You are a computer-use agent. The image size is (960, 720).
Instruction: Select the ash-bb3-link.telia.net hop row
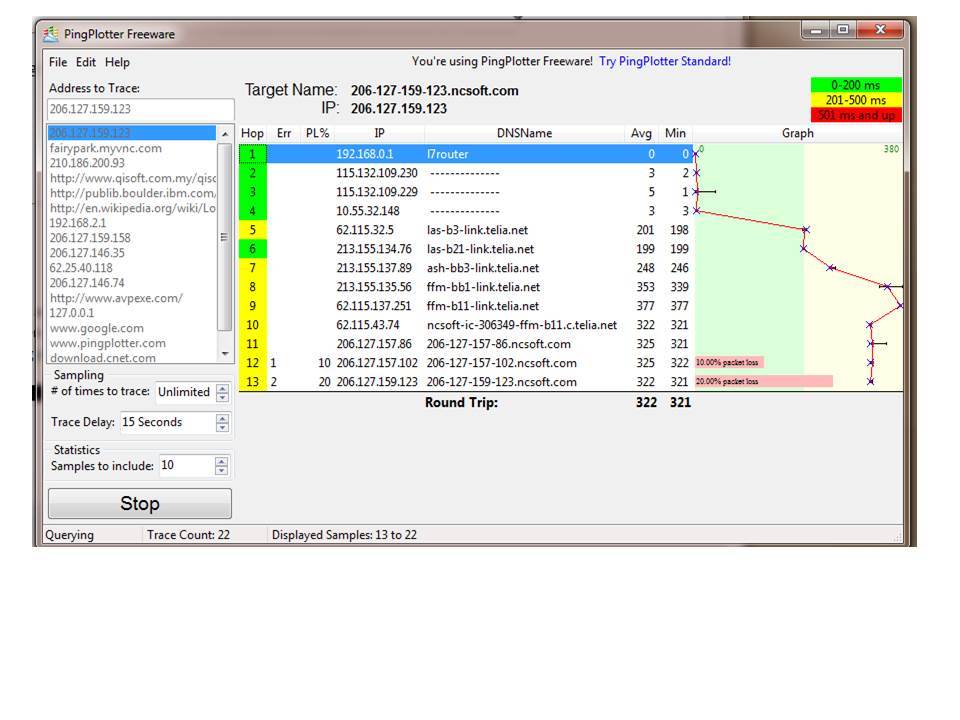(466, 268)
